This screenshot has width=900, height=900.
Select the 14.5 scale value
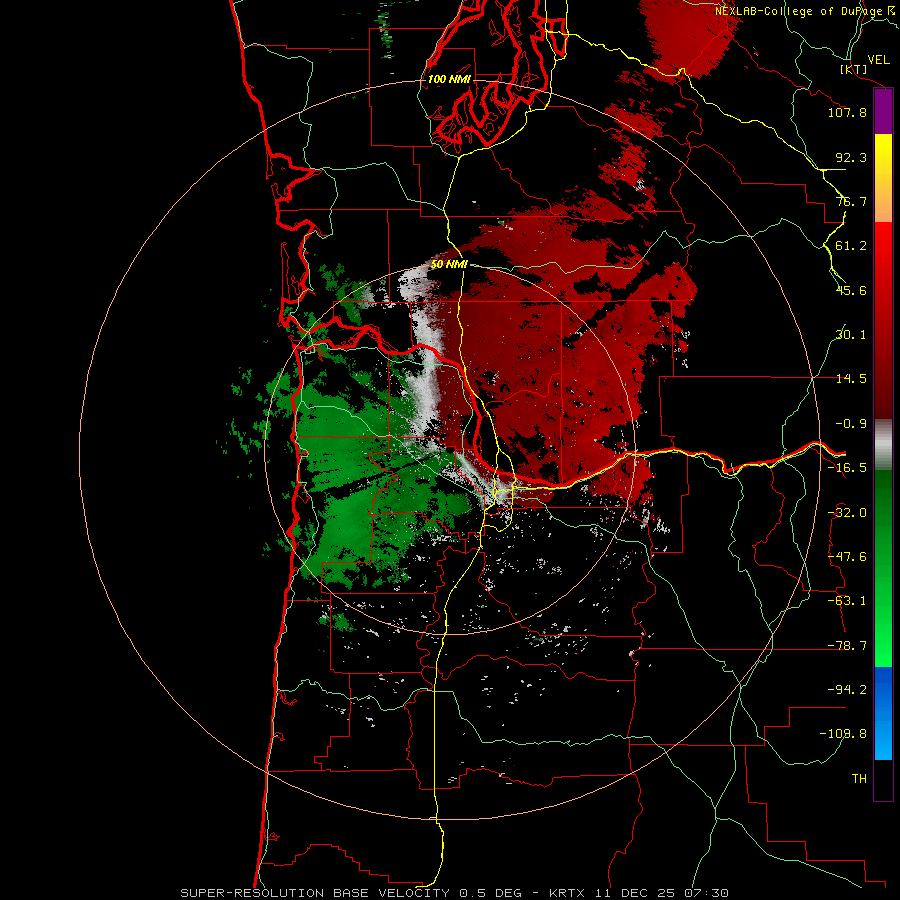851,379
